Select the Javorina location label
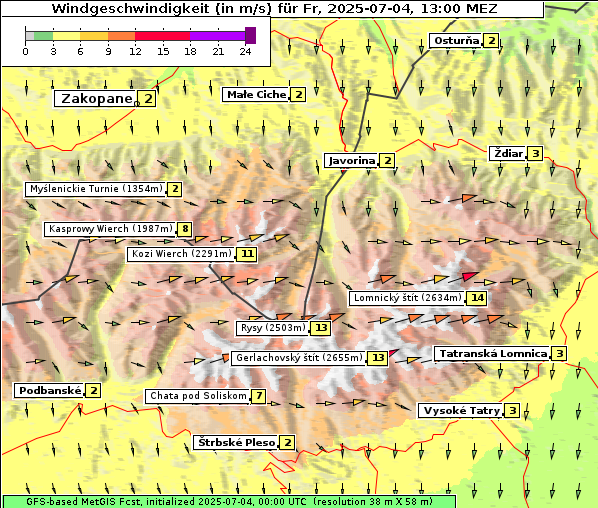The image size is (598, 508). pos(352,161)
